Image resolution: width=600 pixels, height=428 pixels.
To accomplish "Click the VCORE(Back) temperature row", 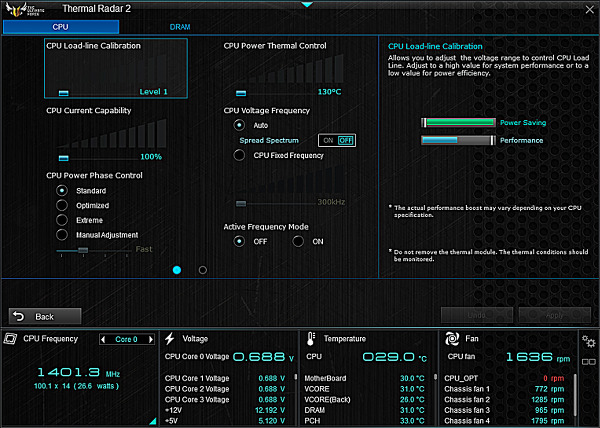I will [x=365, y=400].
